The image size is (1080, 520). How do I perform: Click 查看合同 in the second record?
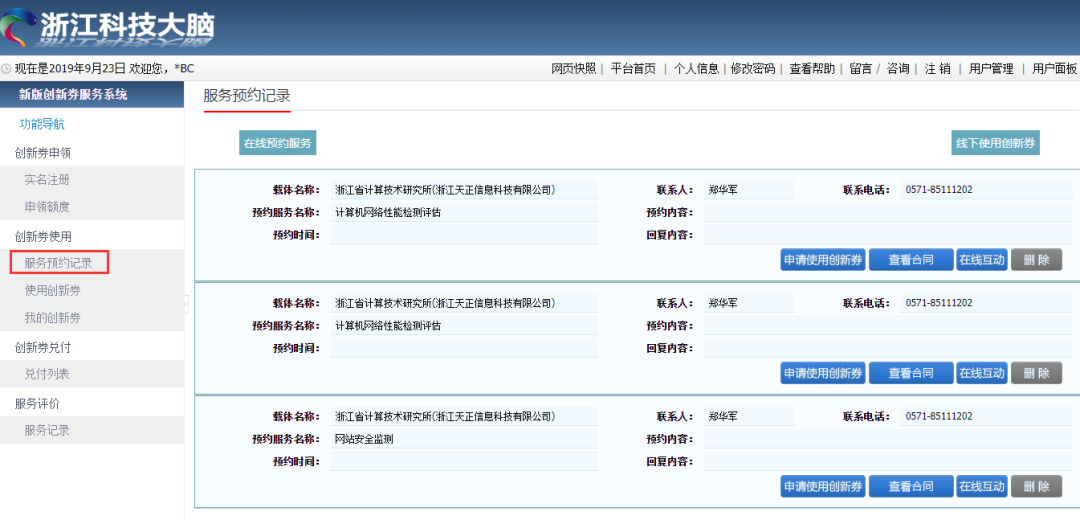911,373
